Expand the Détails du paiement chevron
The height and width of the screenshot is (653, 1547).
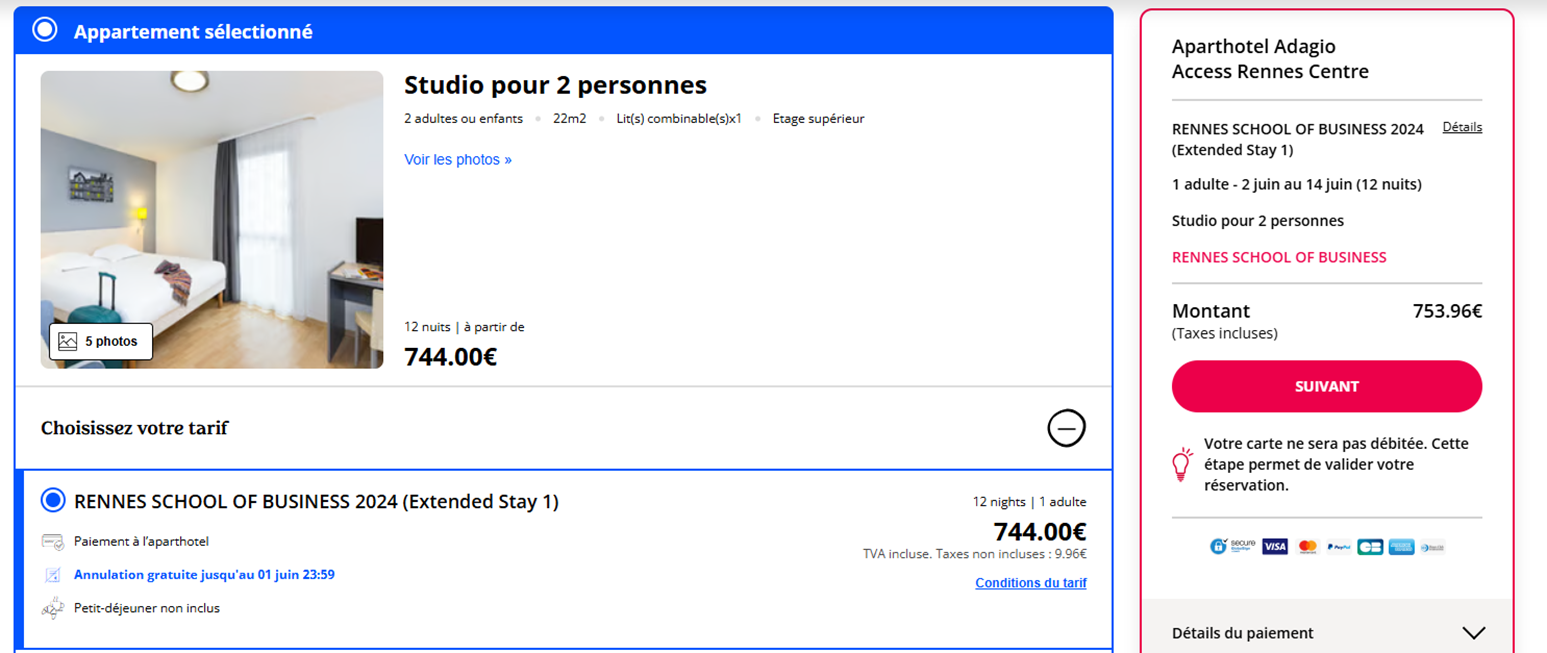point(1473,633)
